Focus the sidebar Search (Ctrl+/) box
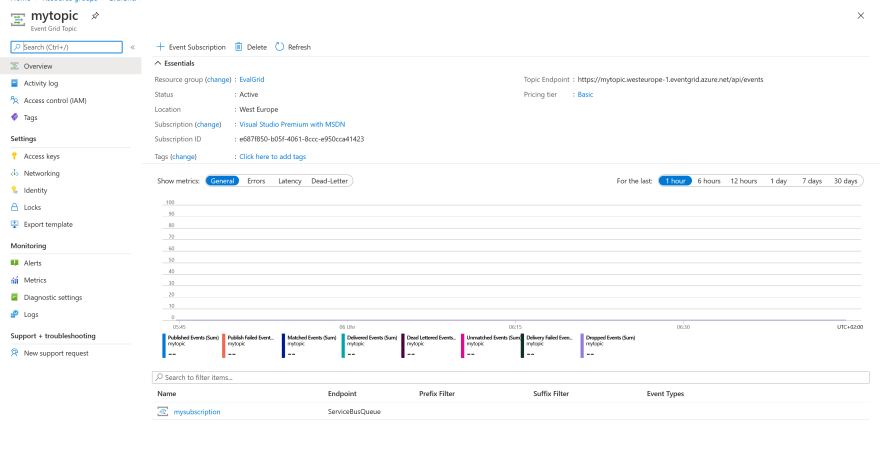The height and width of the screenshot is (453, 880). pos(66,47)
